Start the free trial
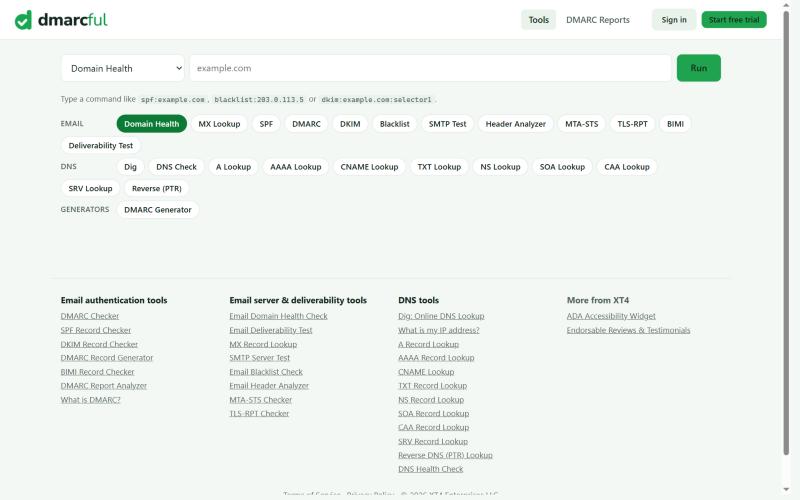The image size is (800, 500). [x=734, y=20]
